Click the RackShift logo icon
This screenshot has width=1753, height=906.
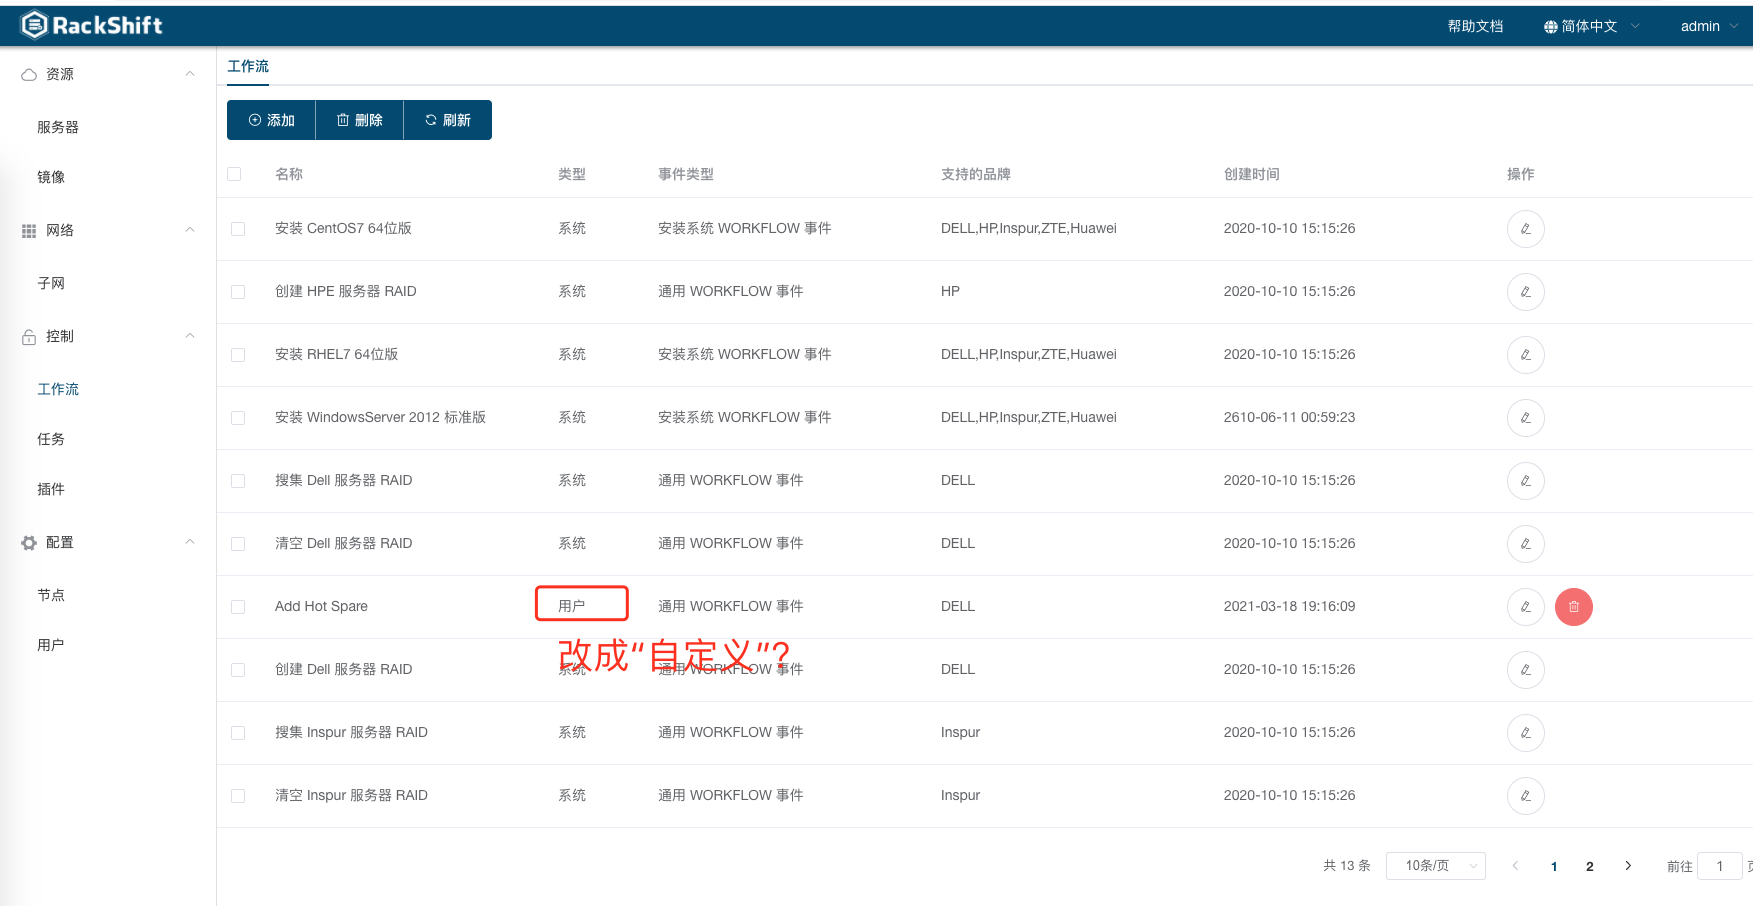pos(32,23)
